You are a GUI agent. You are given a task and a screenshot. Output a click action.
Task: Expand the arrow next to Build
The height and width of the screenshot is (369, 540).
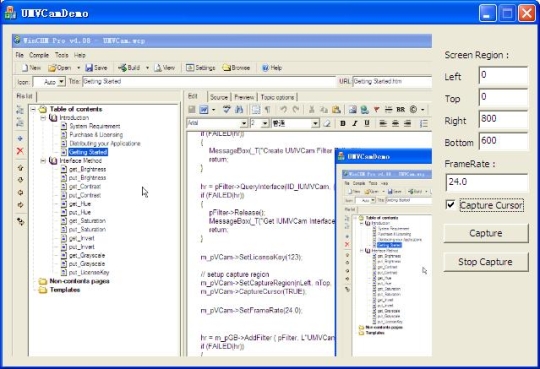click(147, 68)
